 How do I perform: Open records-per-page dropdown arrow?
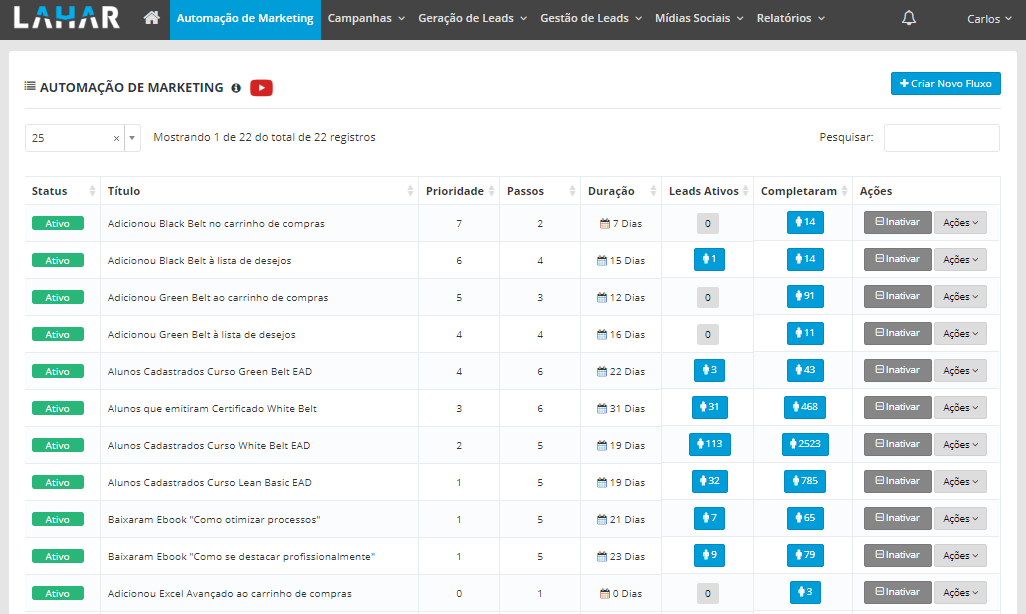132,138
